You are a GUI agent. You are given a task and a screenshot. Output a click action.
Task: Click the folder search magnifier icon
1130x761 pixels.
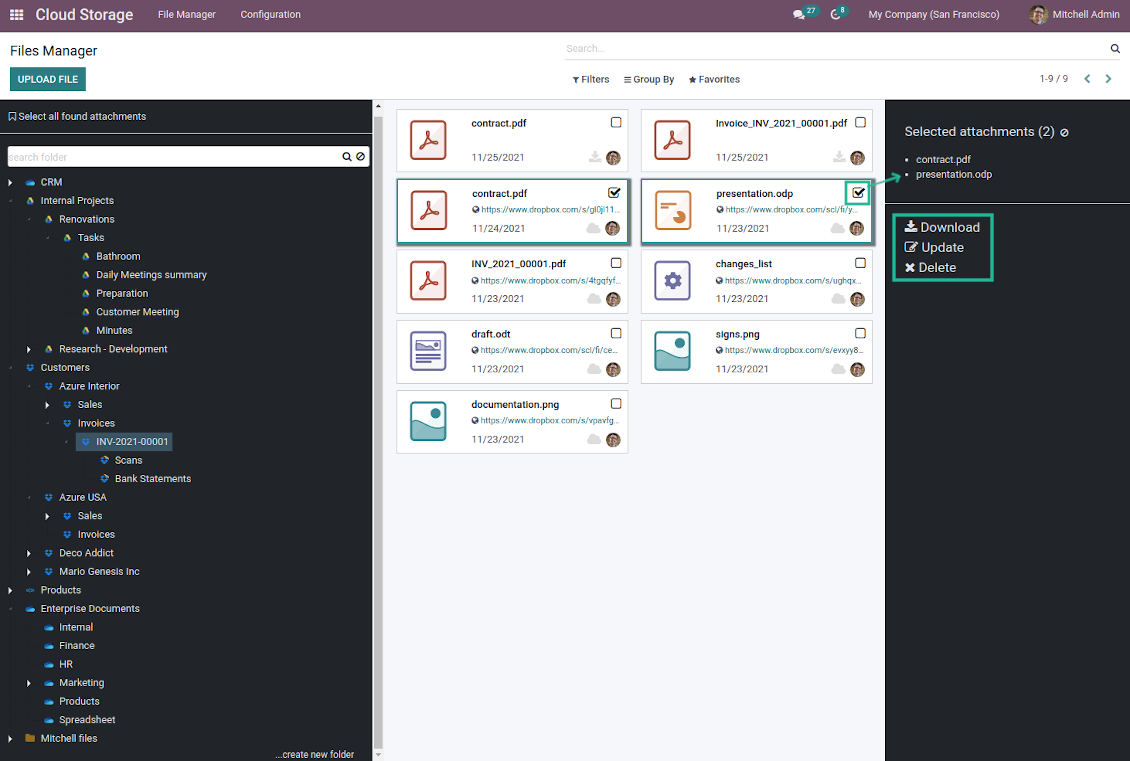(x=347, y=156)
